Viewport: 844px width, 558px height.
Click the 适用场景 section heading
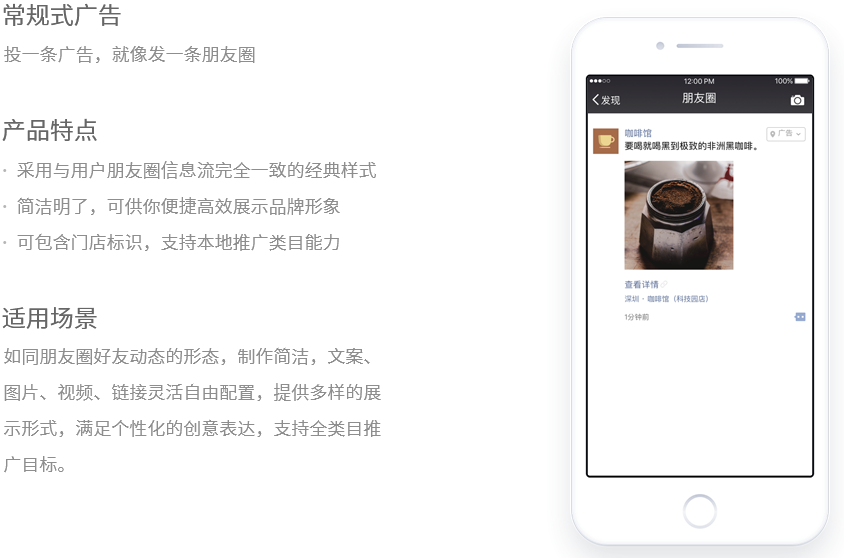(x=50, y=318)
